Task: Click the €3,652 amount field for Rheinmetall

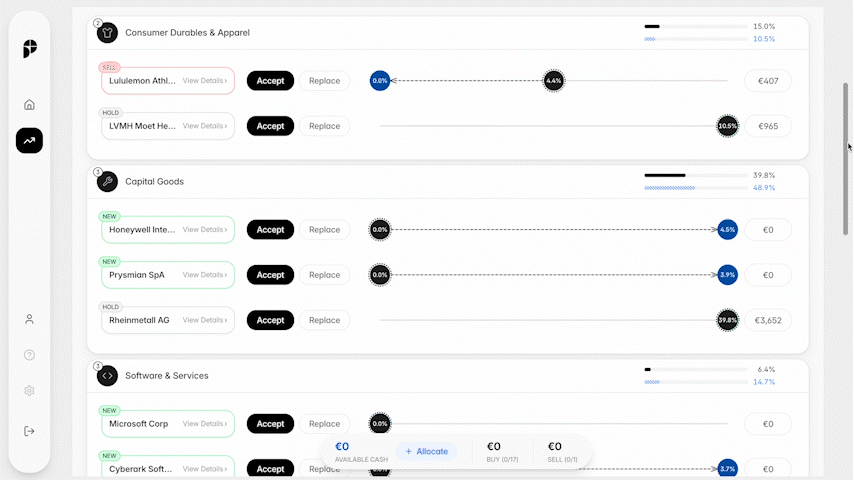Action: (767, 320)
